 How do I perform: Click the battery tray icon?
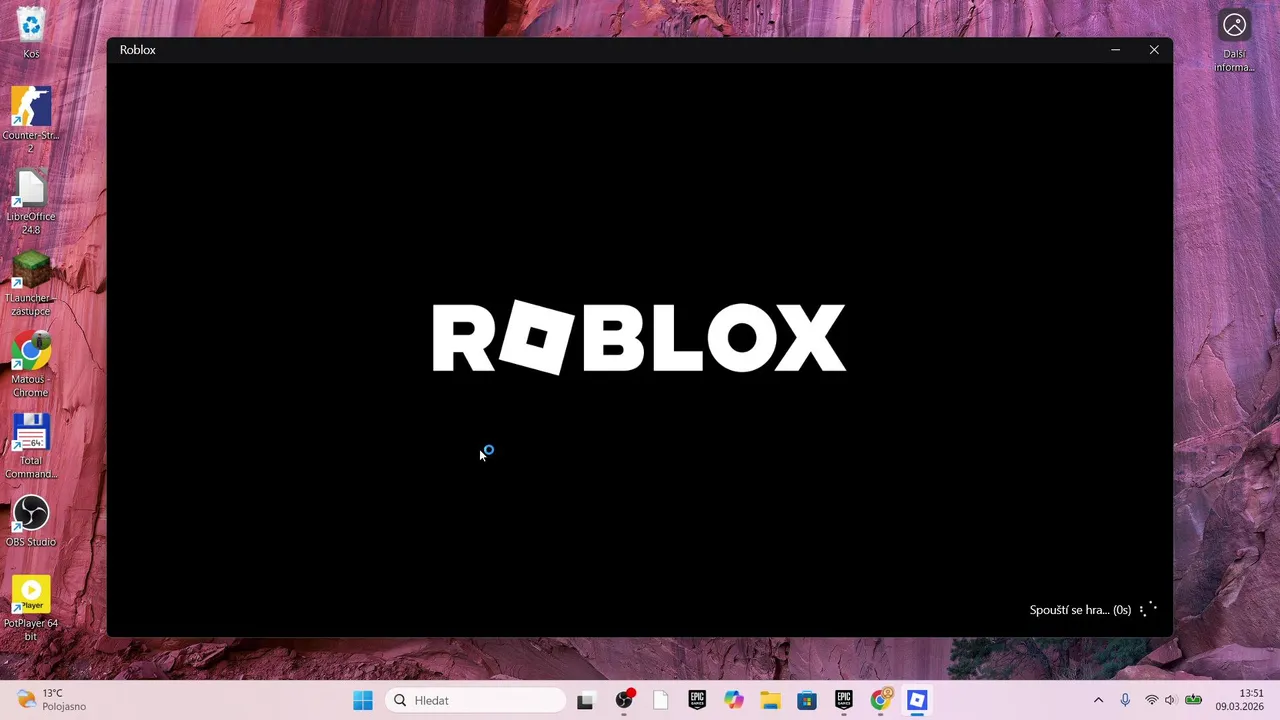(1193, 700)
